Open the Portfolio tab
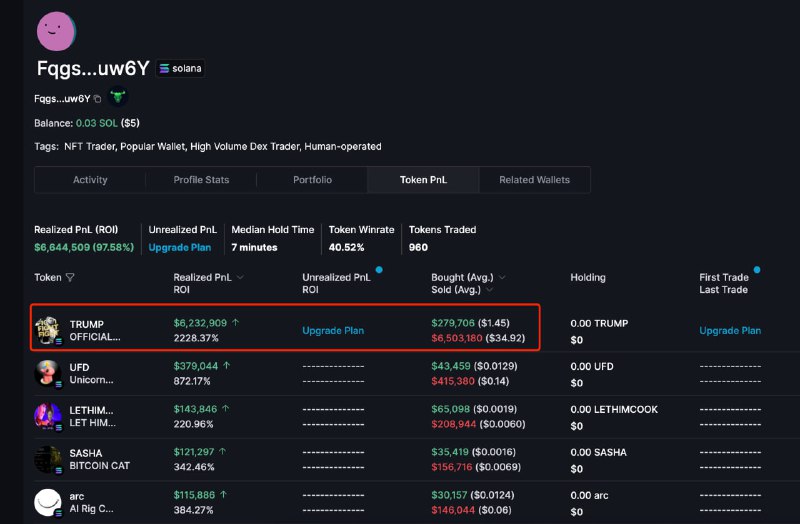Screen dimensions: 800x524 pyautogui.click(x=312, y=180)
